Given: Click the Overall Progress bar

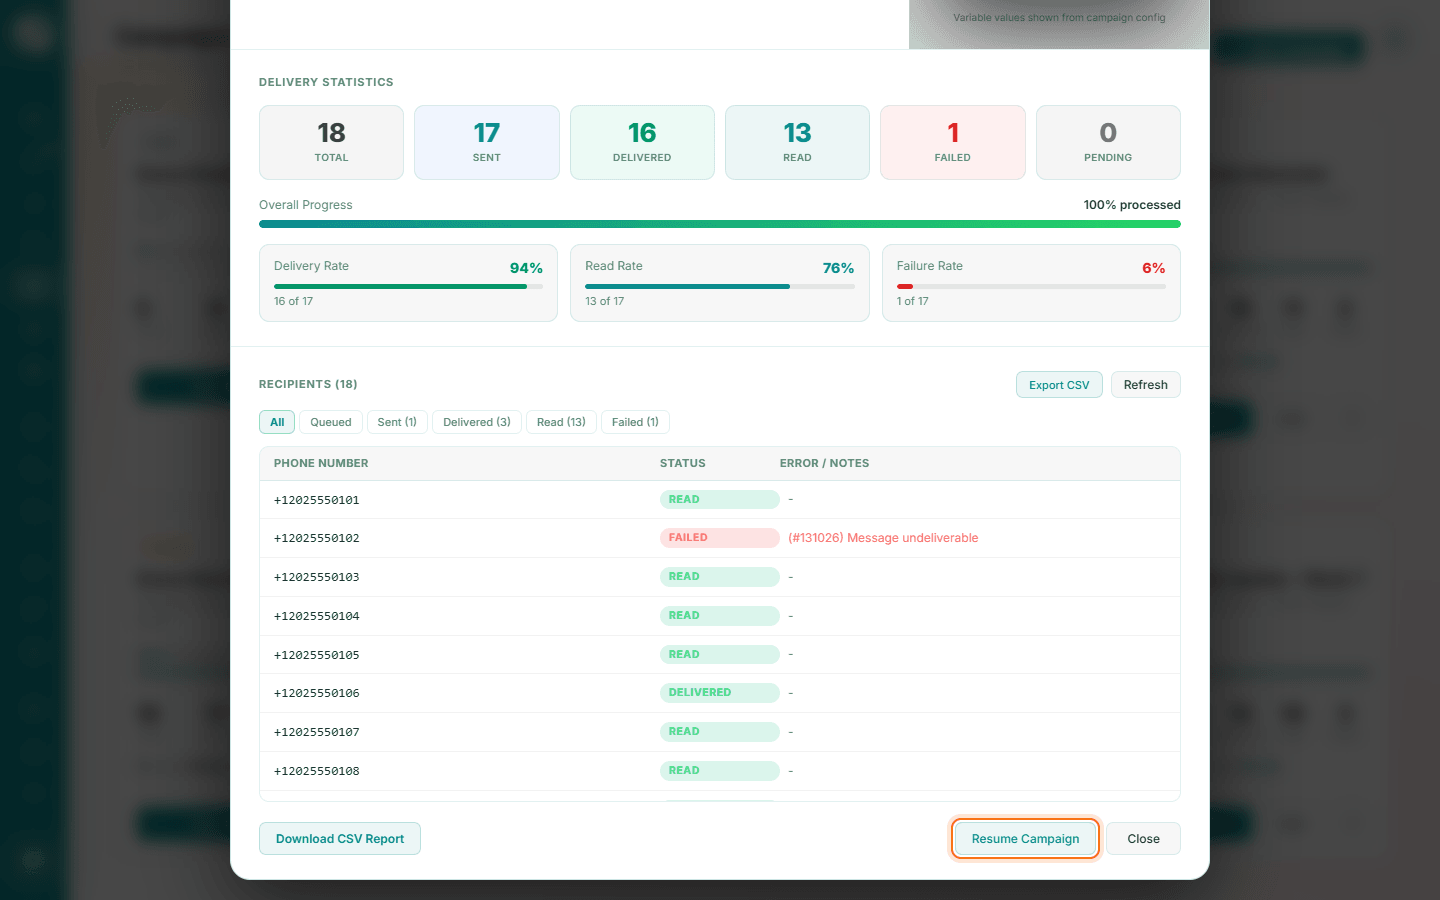Looking at the screenshot, I should point(720,224).
